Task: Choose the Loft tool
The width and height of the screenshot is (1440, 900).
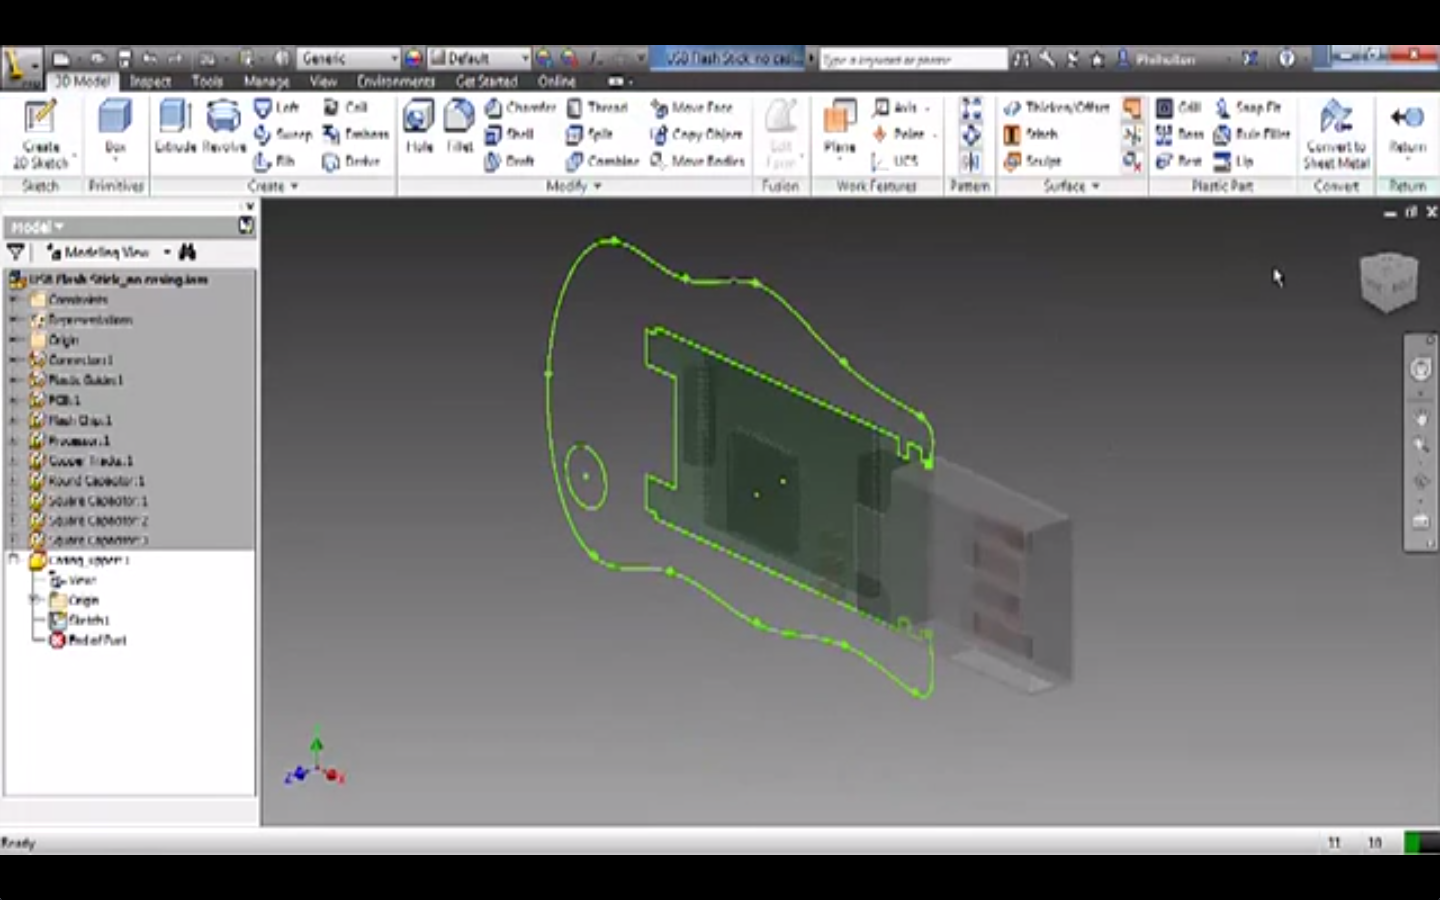Action: (x=277, y=107)
